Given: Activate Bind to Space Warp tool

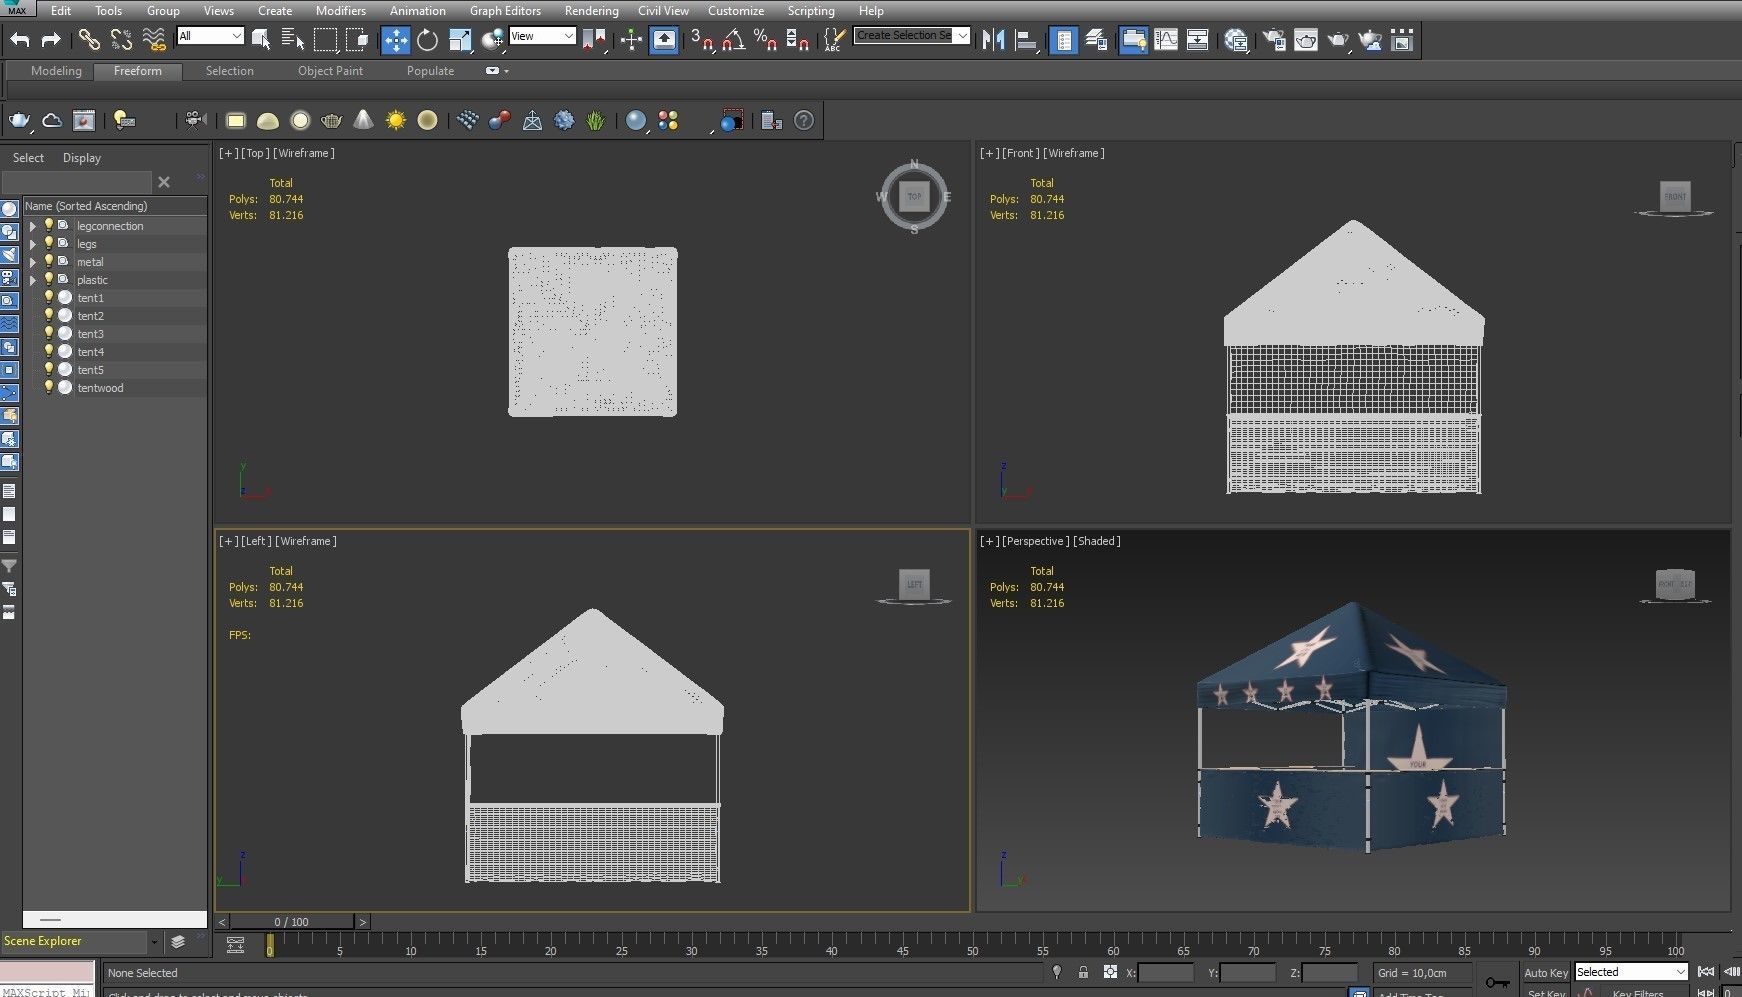Looking at the screenshot, I should pos(154,40).
